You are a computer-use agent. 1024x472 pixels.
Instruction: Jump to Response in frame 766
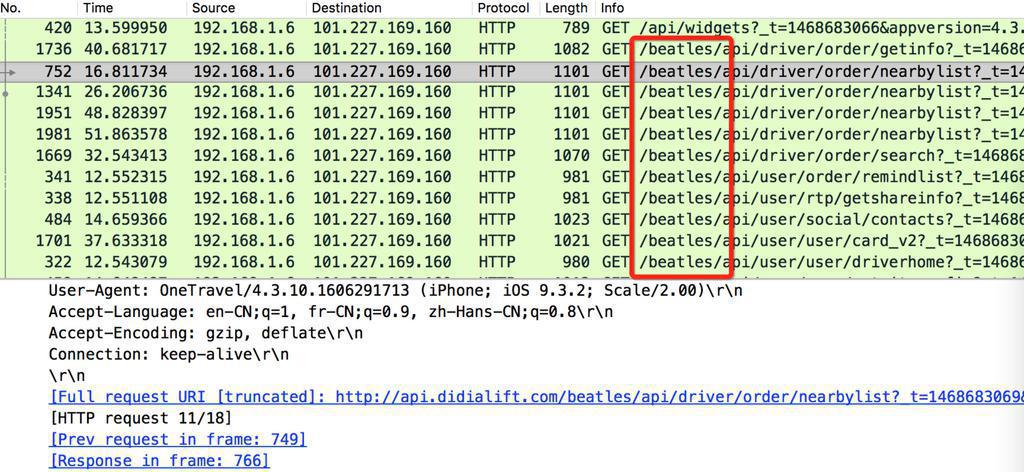159,460
